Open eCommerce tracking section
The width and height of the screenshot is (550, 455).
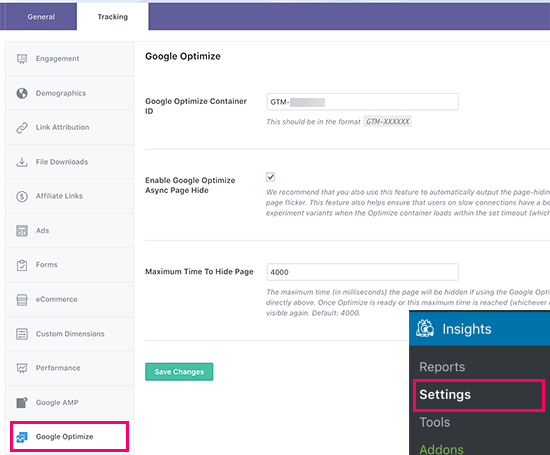(69, 299)
